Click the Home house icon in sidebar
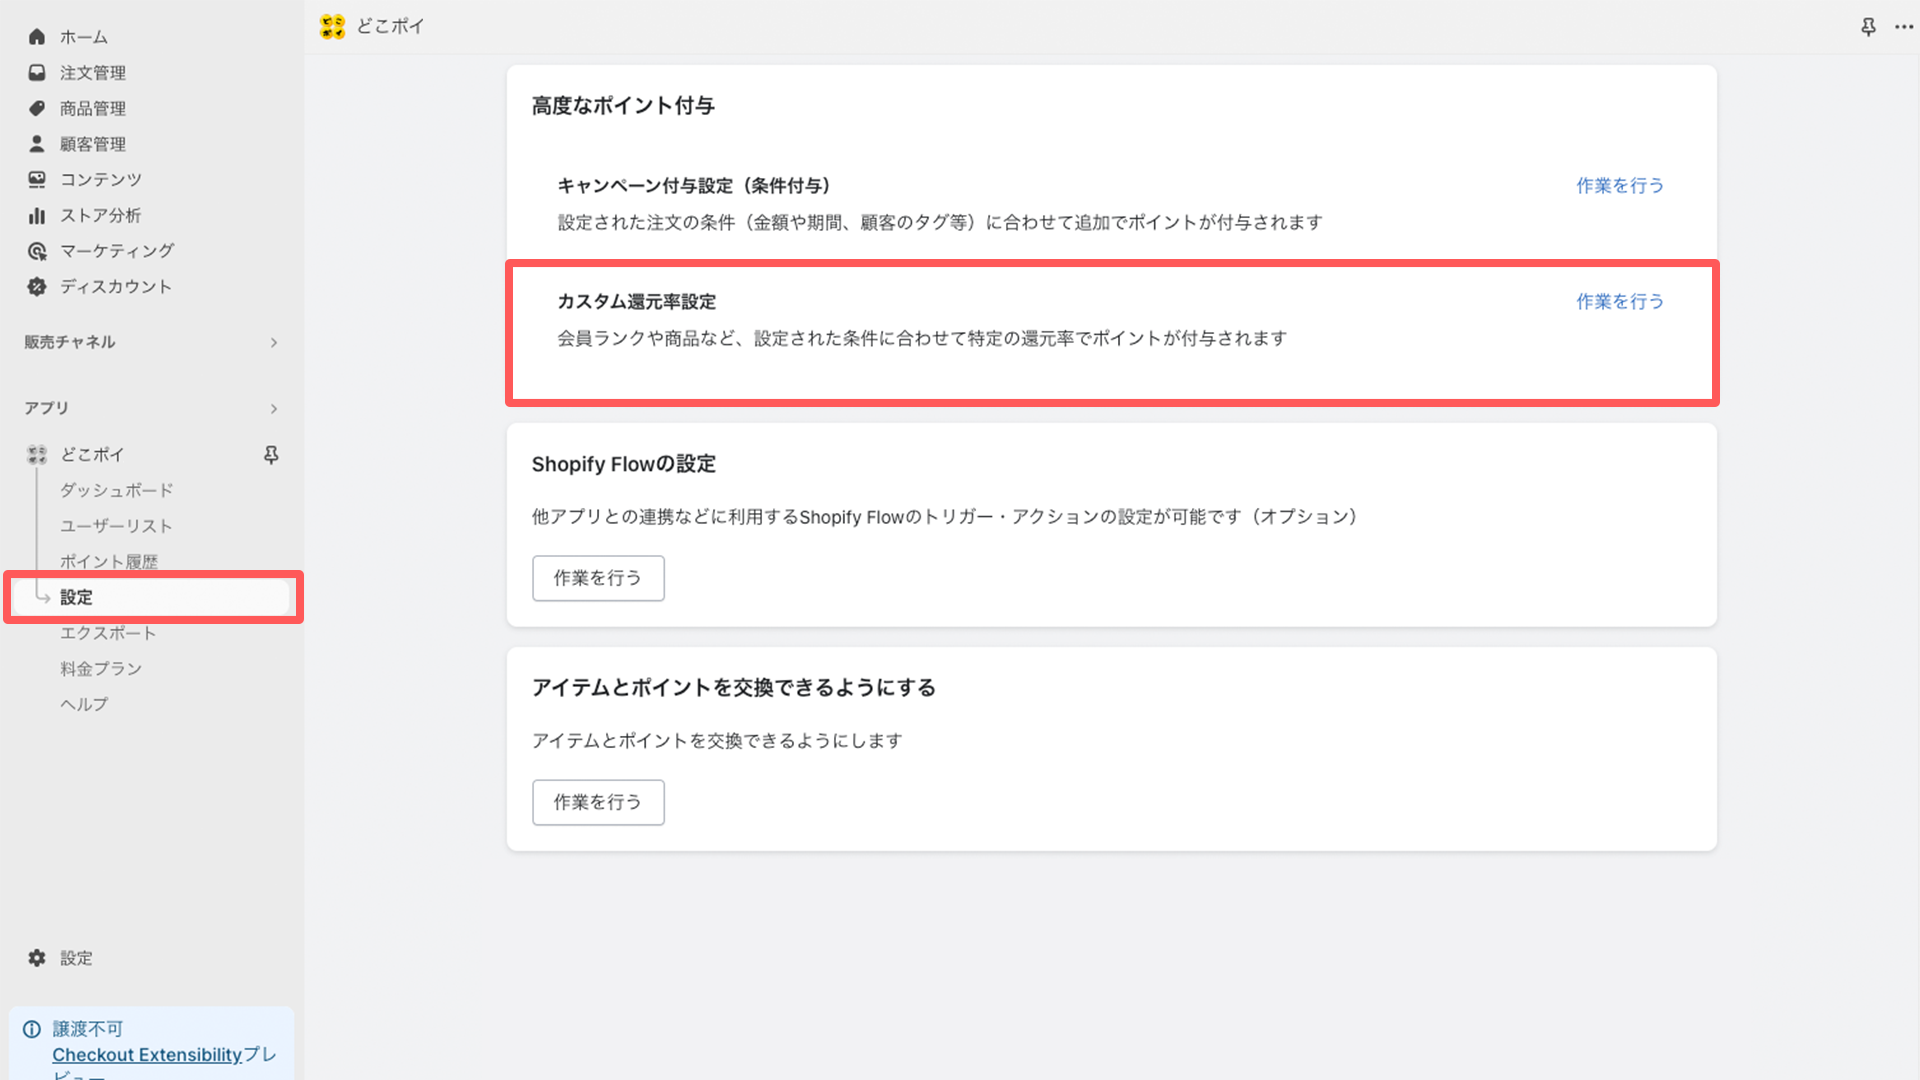The height and width of the screenshot is (1080, 1920). [37, 37]
